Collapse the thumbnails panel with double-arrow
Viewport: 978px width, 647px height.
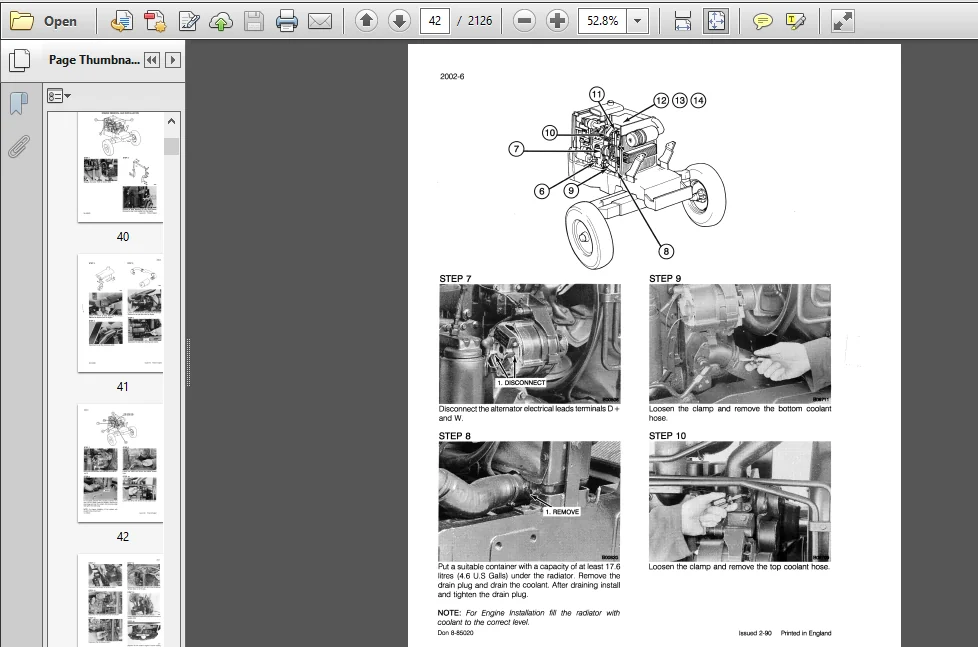coord(152,60)
